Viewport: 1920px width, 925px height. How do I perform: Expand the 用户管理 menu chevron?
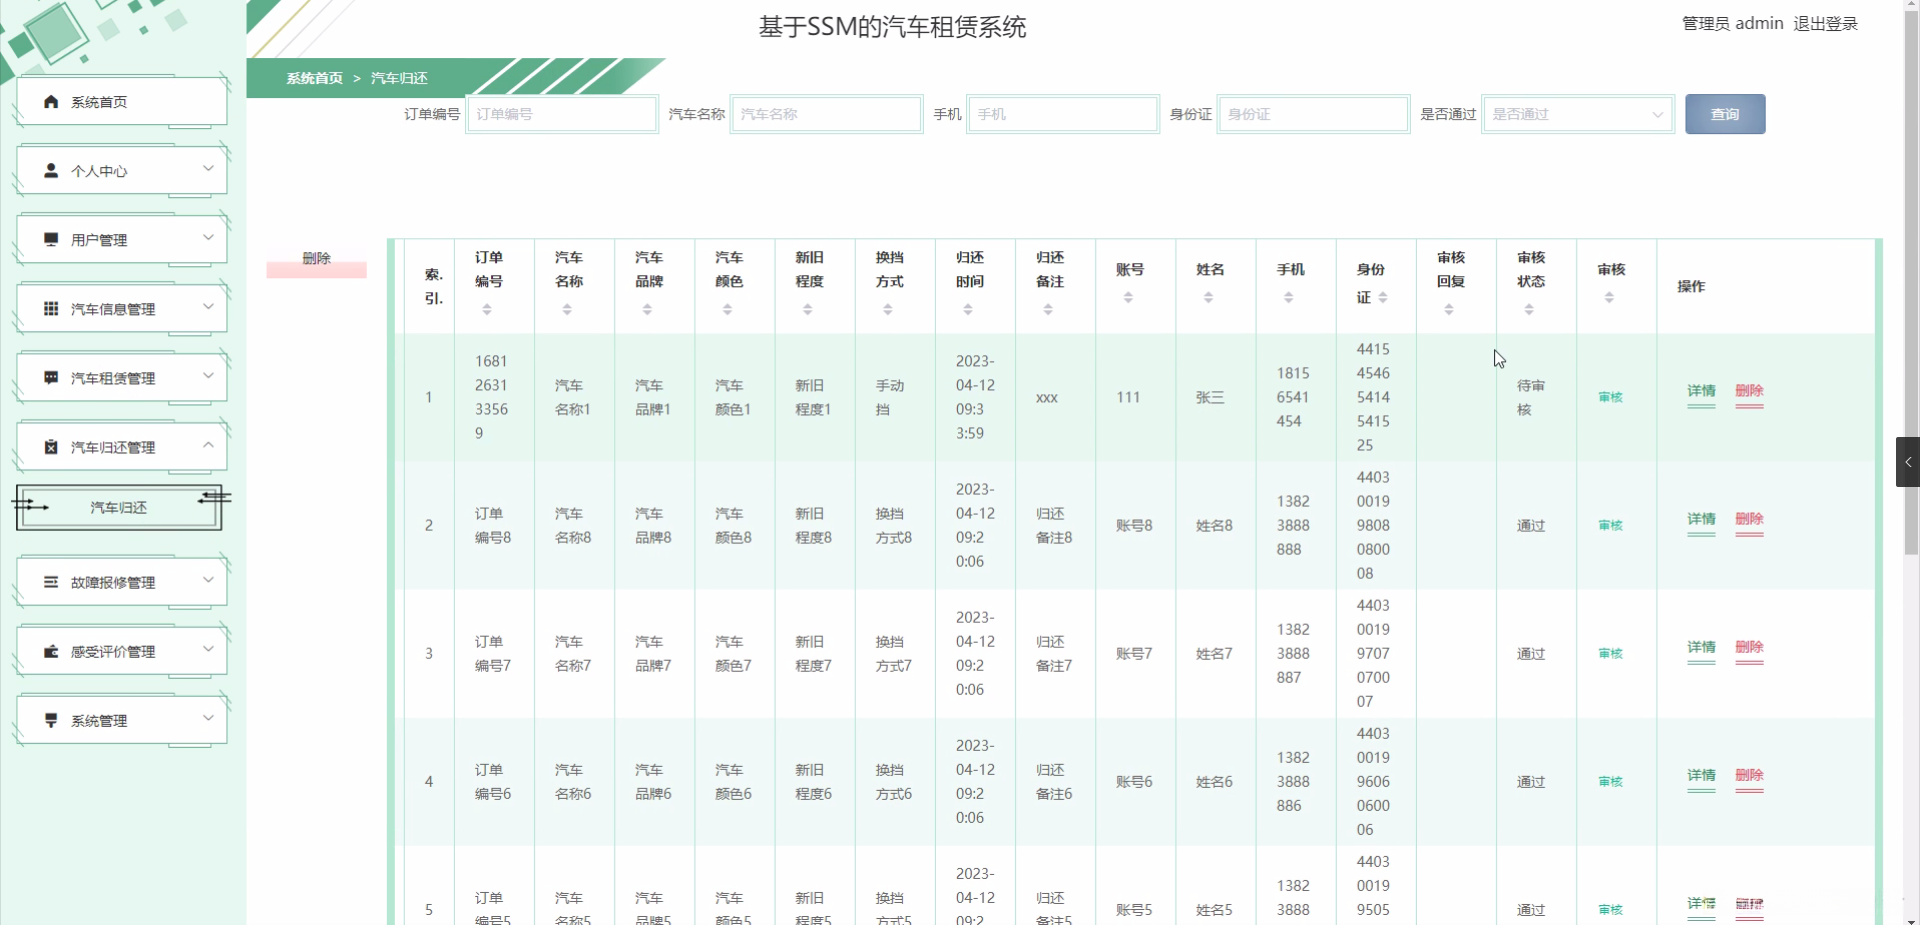208,238
